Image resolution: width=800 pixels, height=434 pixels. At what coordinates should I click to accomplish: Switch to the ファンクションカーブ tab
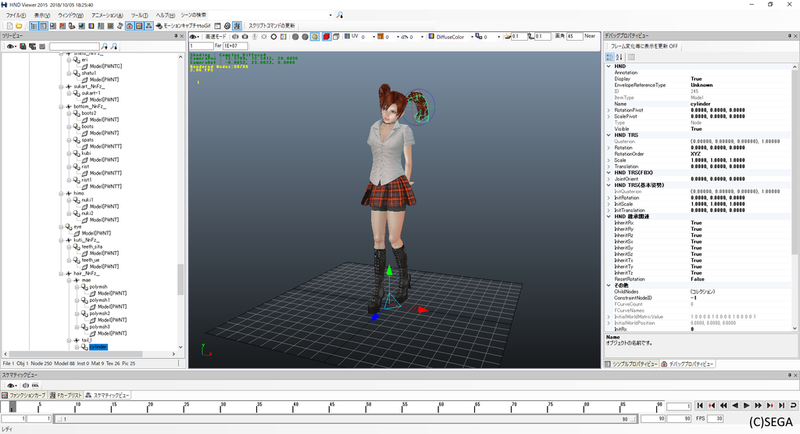23,395
